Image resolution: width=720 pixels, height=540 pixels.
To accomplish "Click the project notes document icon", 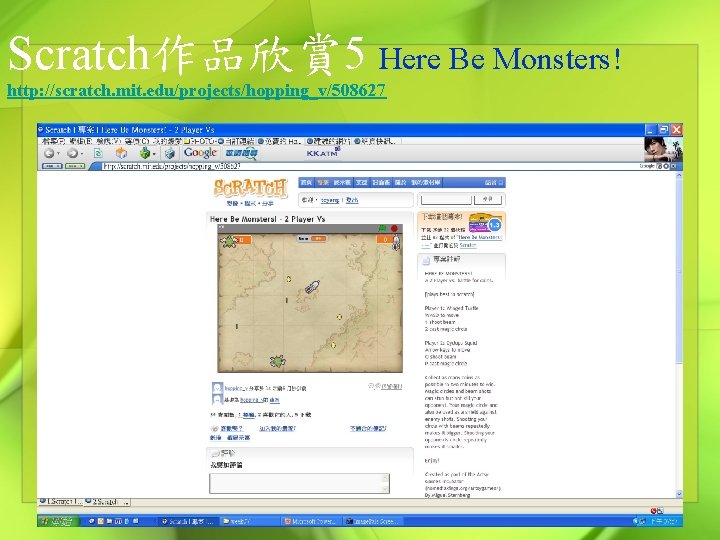I will [x=426, y=260].
